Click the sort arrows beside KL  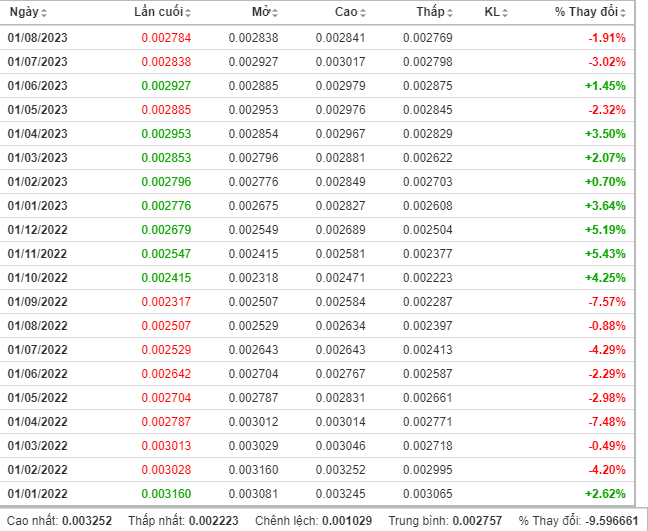(505, 12)
